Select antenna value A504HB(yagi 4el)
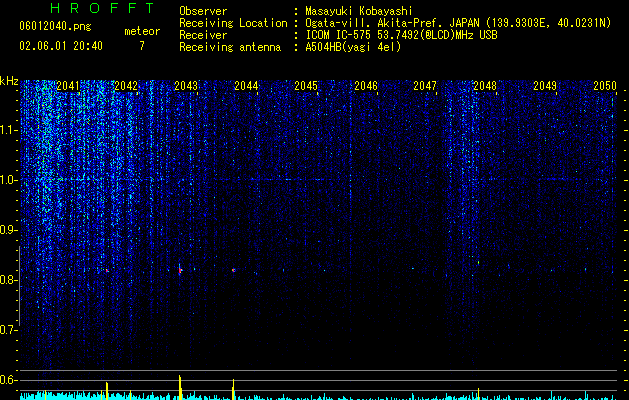The height and width of the screenshot is (400, 629). 353,47
